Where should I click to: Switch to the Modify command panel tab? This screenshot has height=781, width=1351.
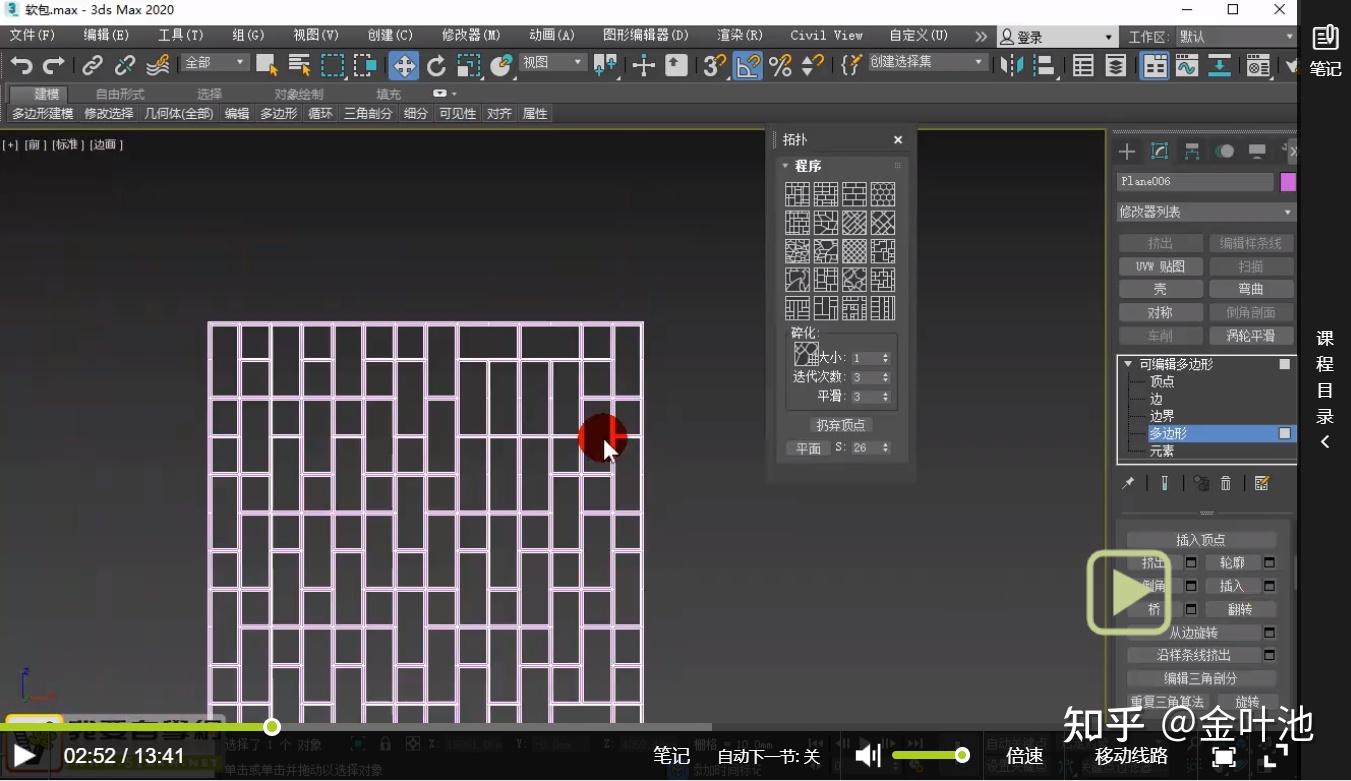pos(1160,152)
